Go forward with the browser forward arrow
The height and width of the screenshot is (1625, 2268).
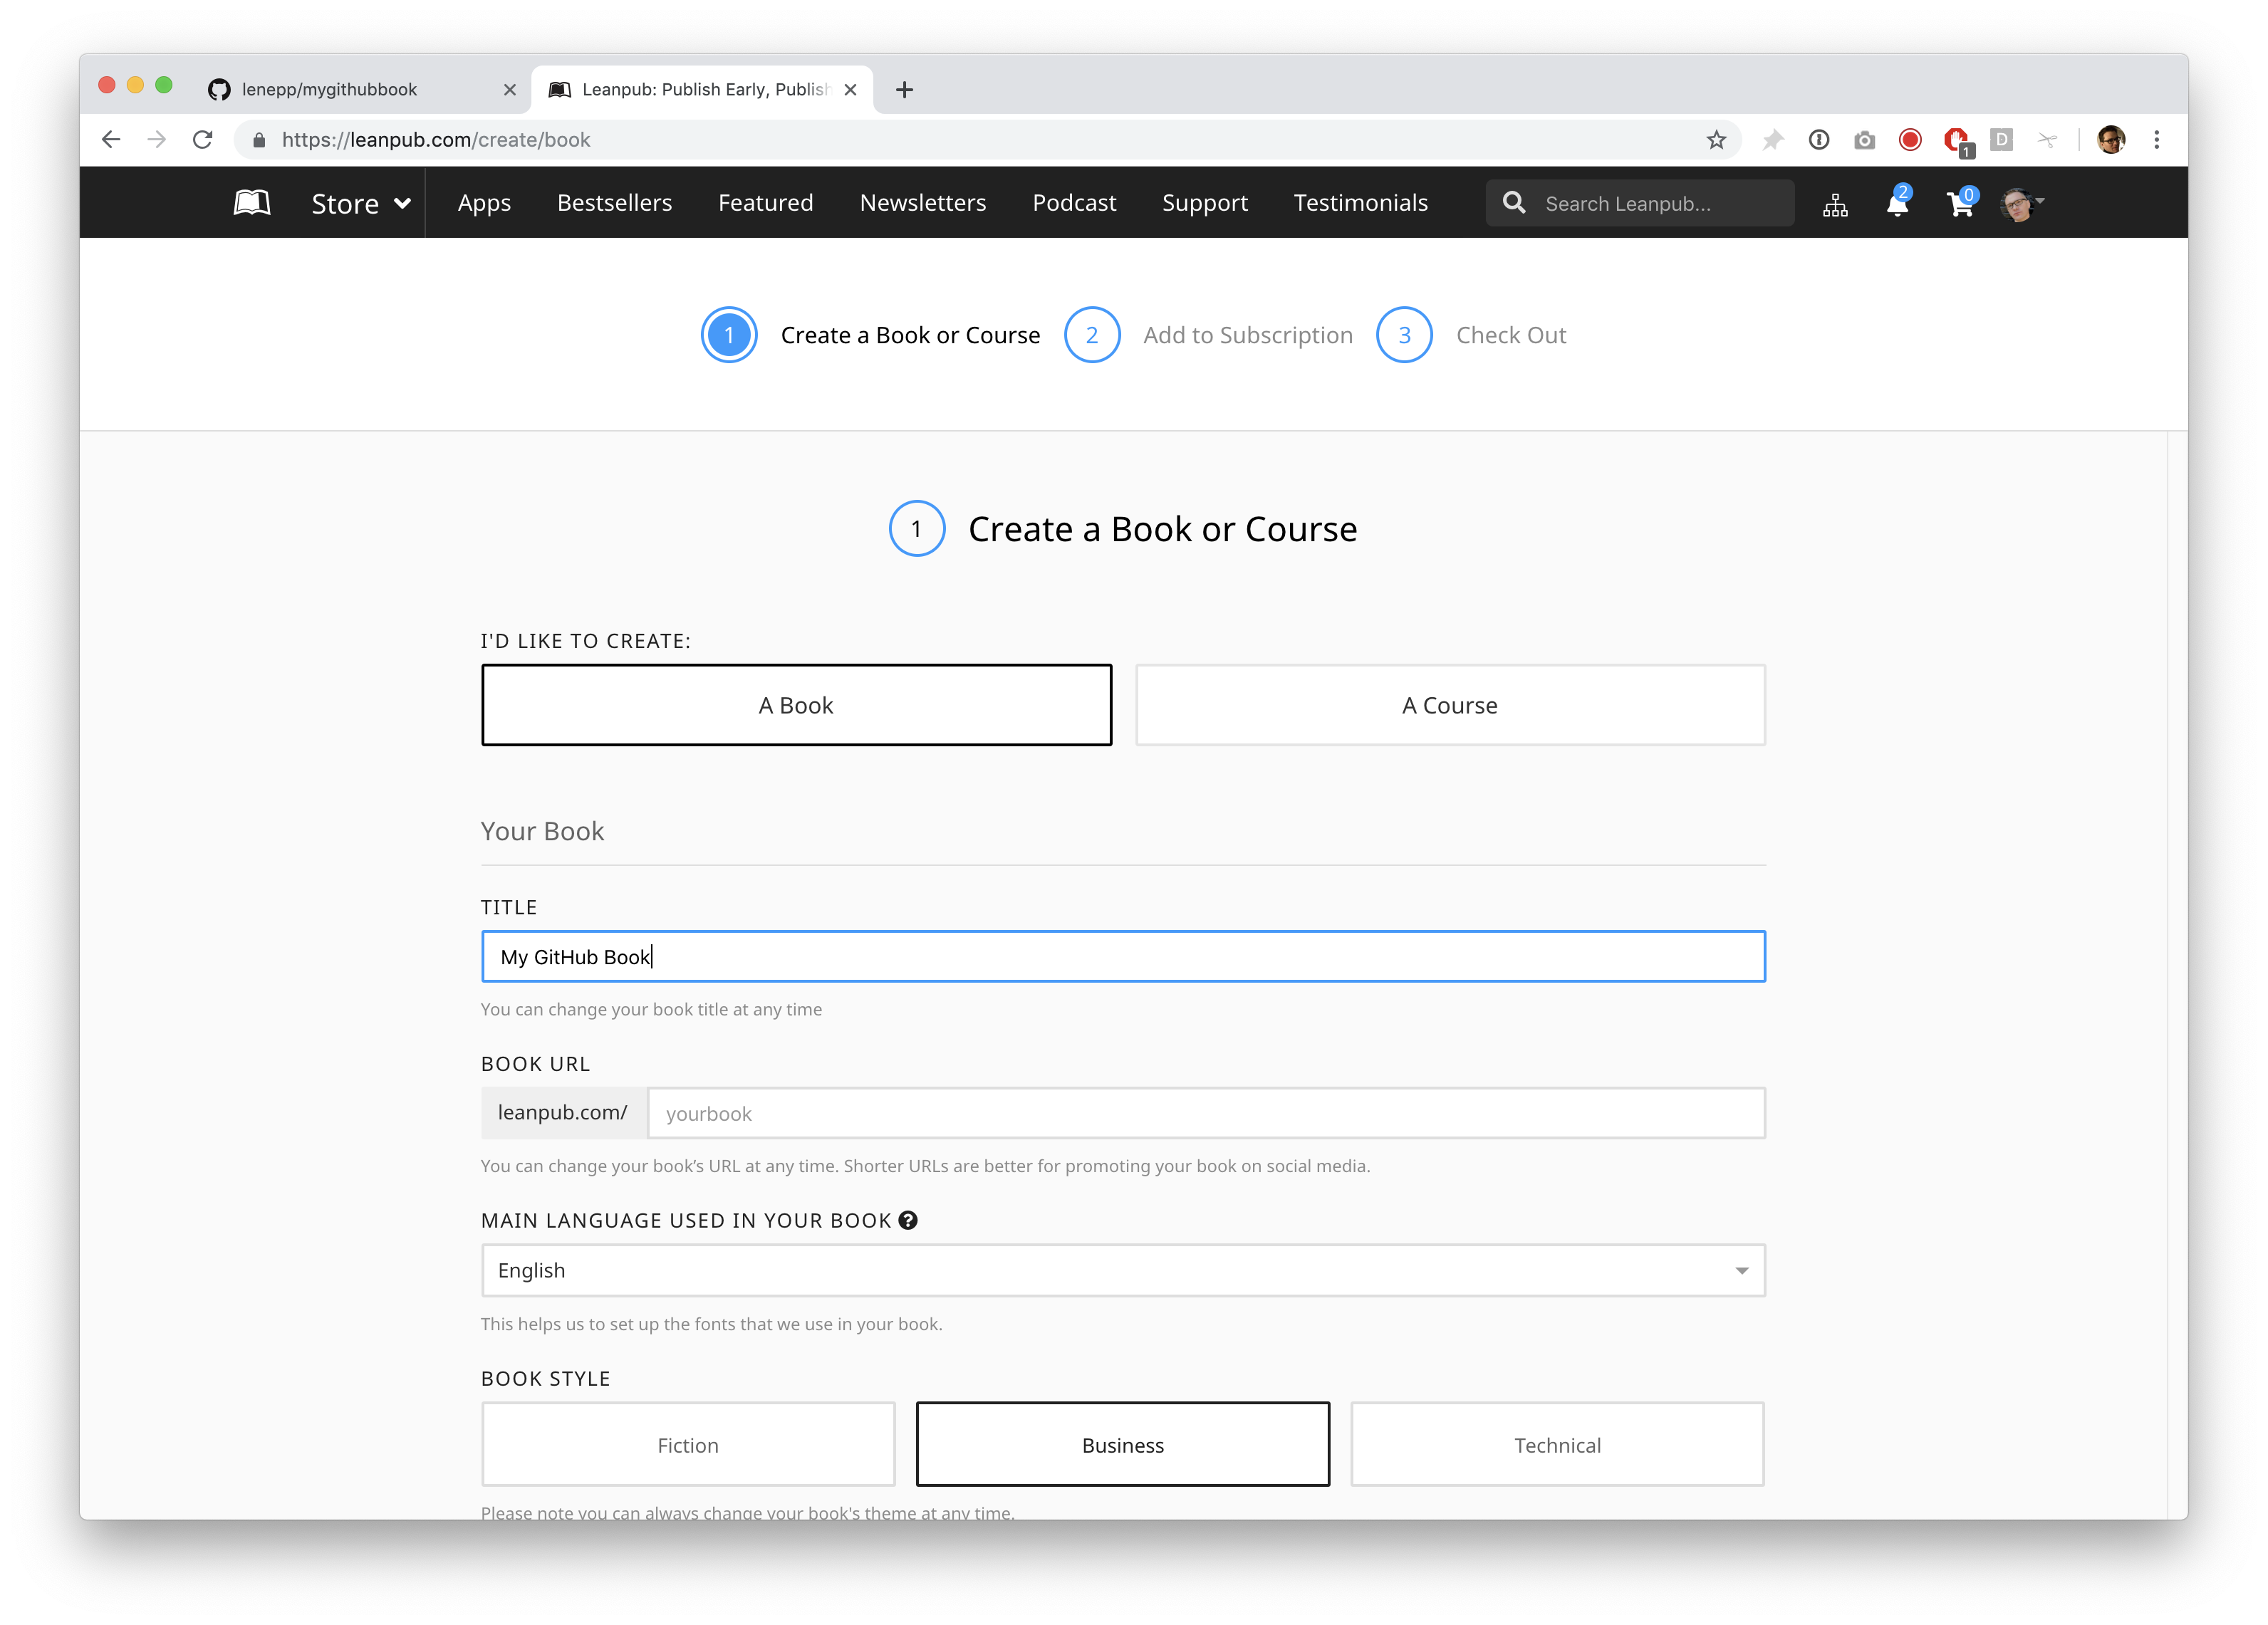(157, 140)
